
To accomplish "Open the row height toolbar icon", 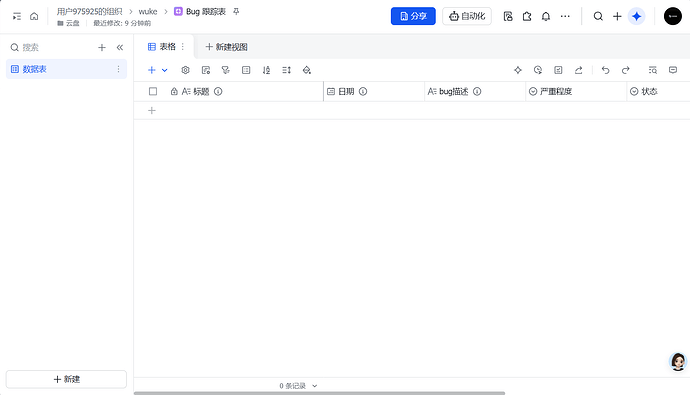I will tap(286, 70).
